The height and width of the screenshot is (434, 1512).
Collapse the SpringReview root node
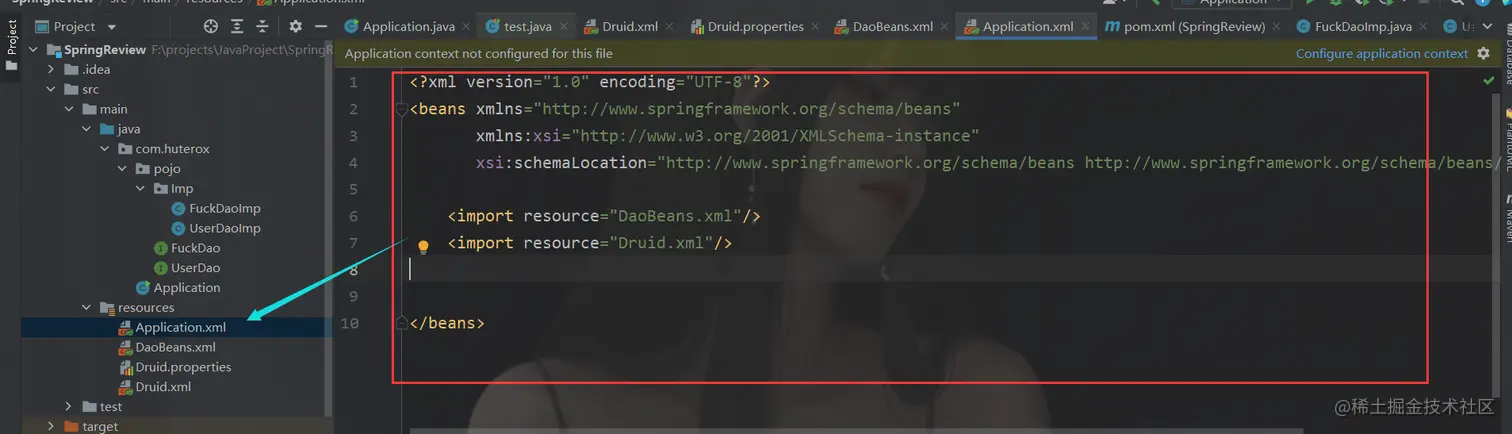(x=33, y=49)
